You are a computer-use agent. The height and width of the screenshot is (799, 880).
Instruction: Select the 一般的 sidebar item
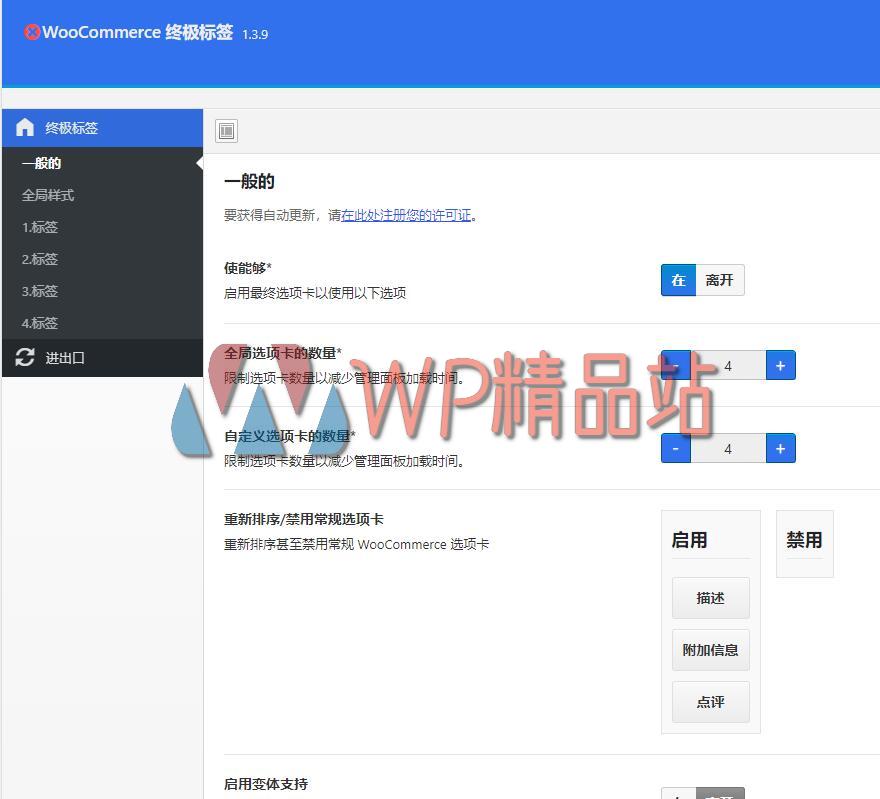click(x=39, y=162)
